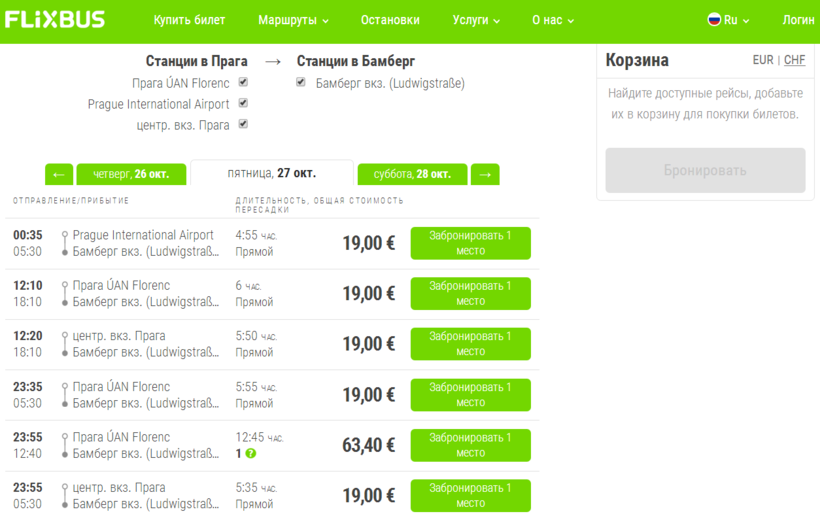Click the 5:55 час. duration text

256,387
